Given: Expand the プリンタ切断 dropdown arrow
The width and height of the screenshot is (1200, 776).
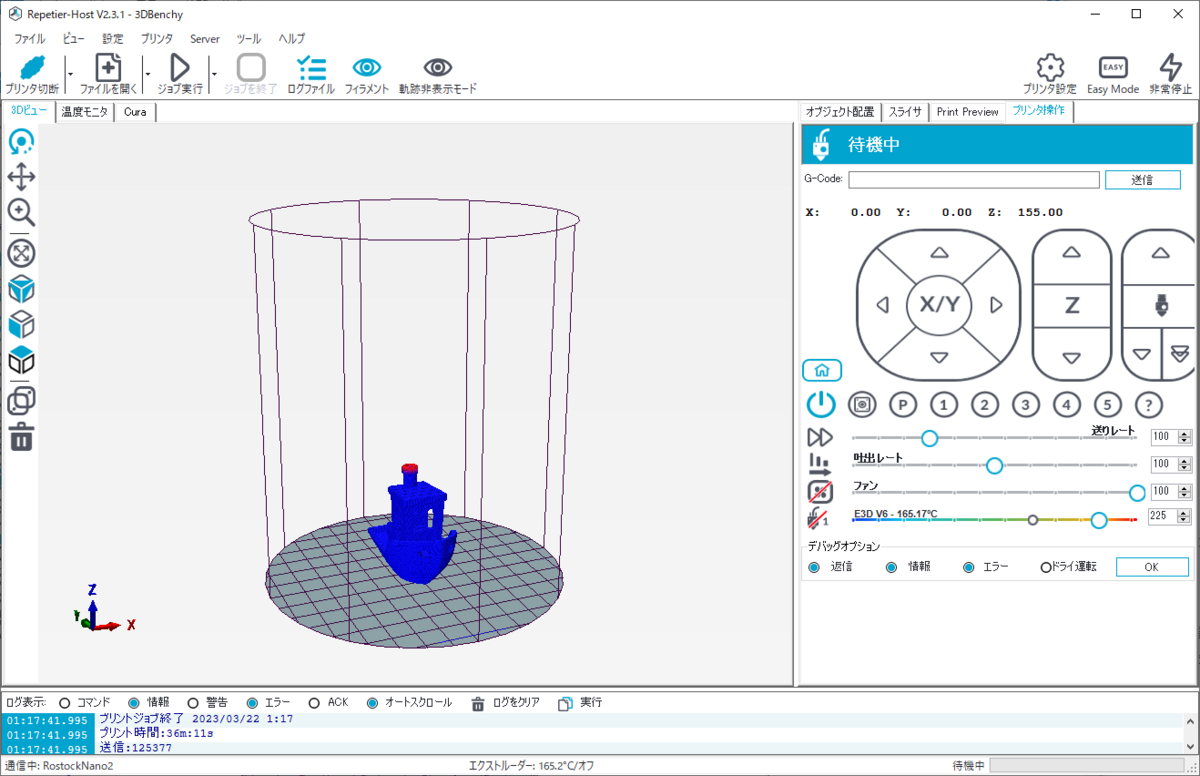Looking at the screenshot, I should pos(70,73).
